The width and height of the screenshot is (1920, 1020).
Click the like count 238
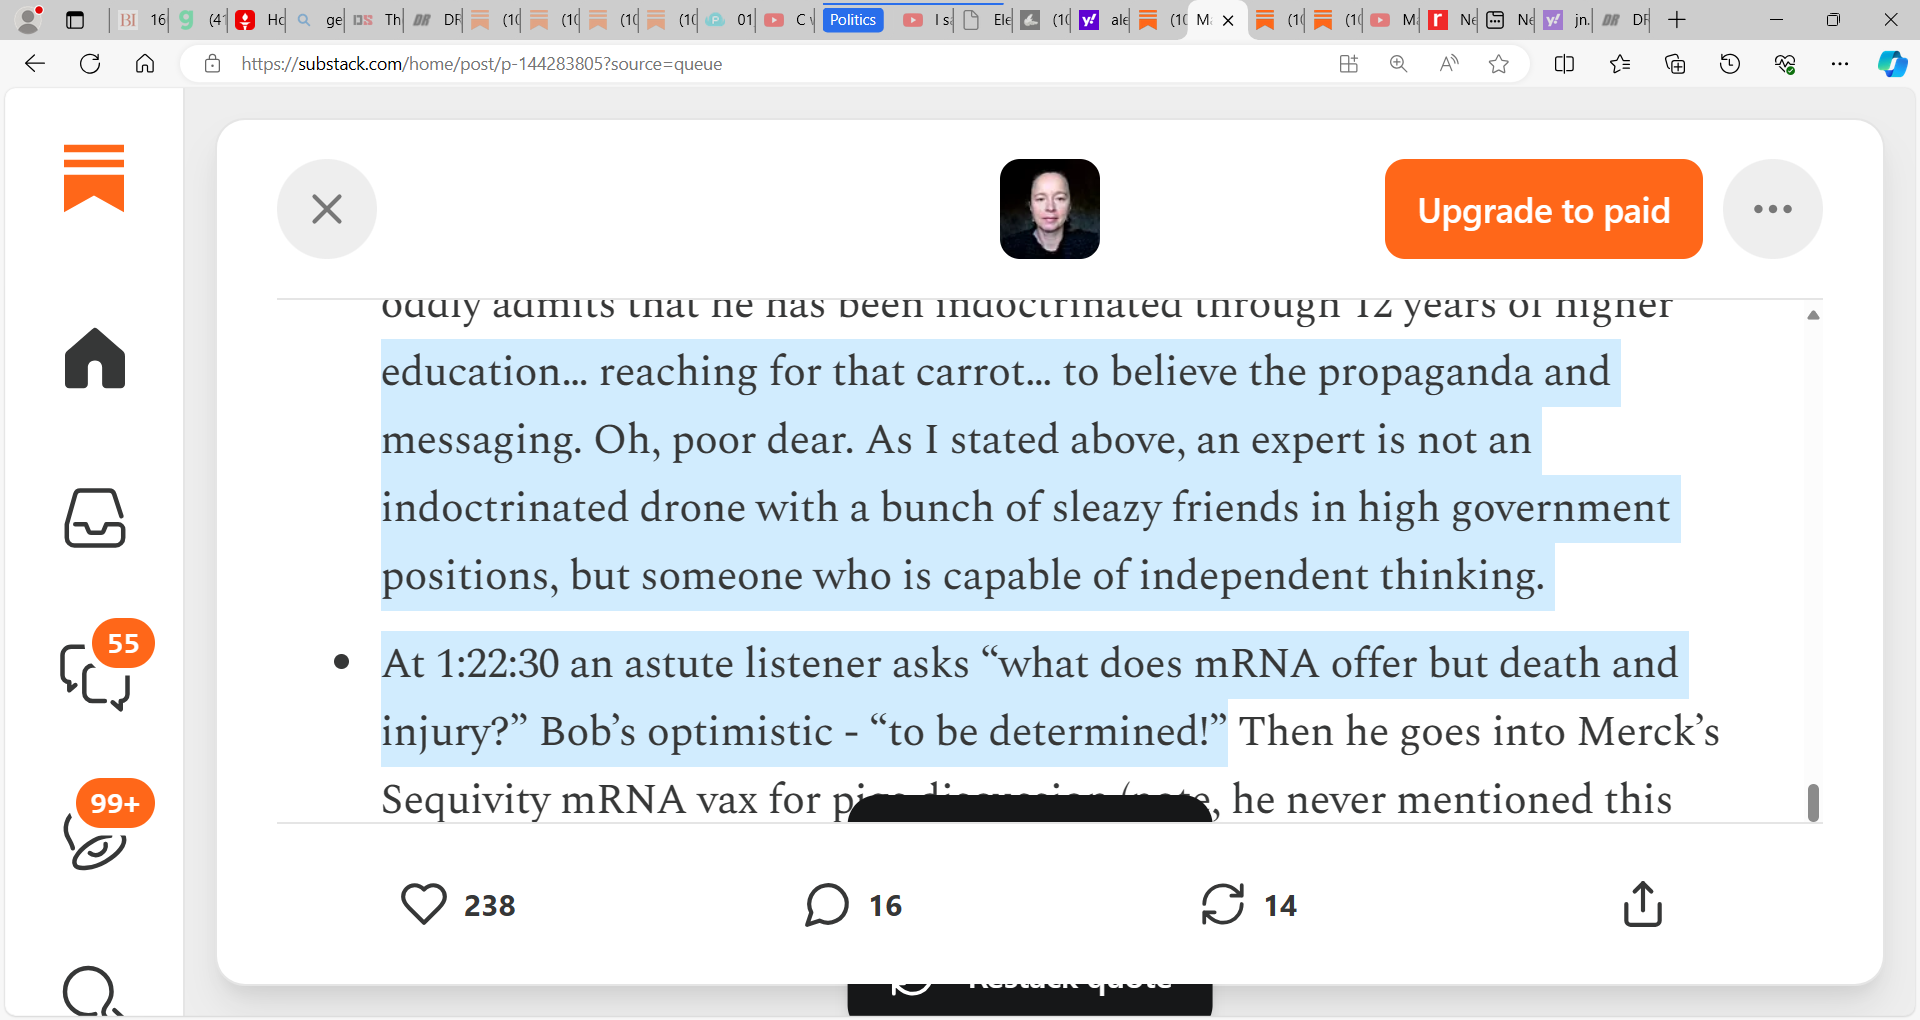pos(490,906)
